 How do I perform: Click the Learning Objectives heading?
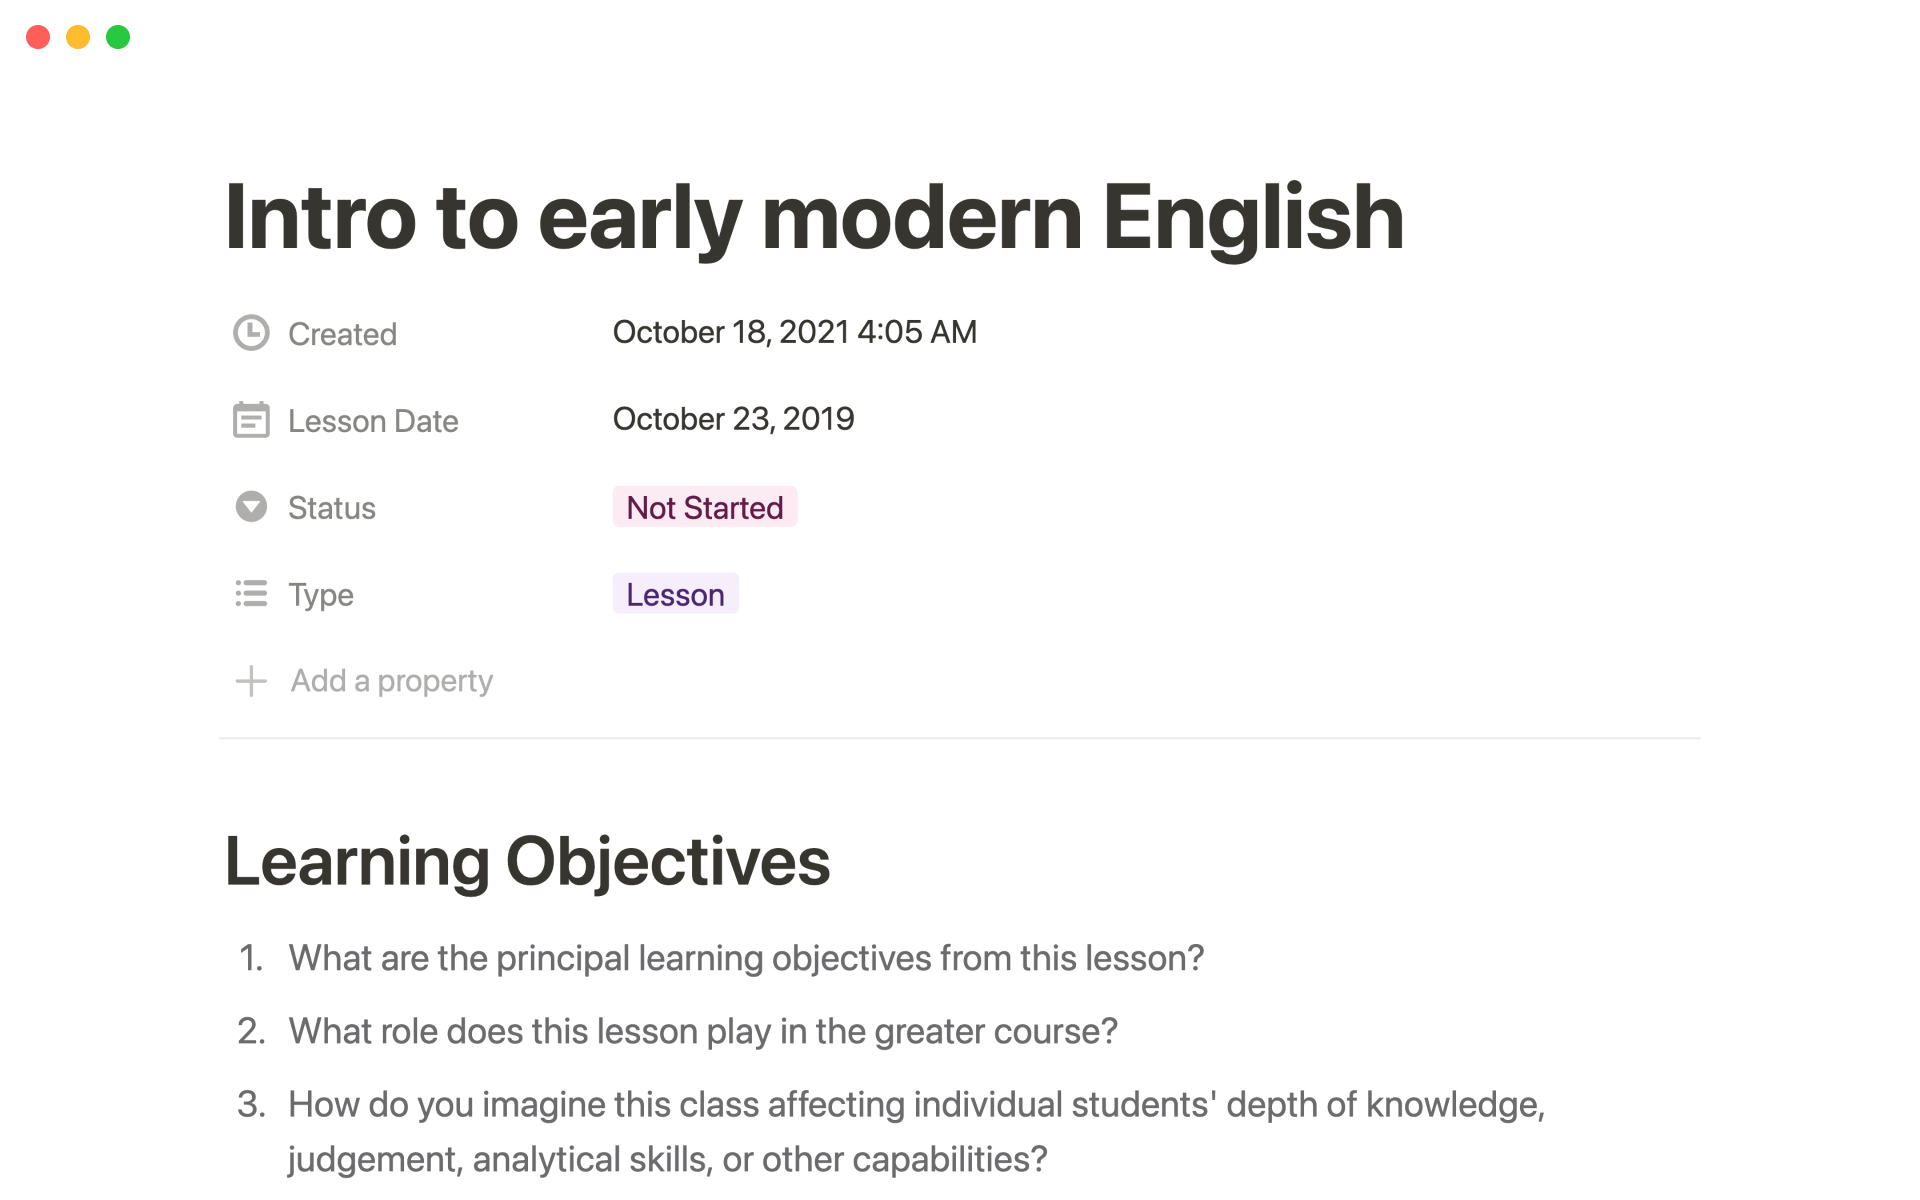point(527,861)
